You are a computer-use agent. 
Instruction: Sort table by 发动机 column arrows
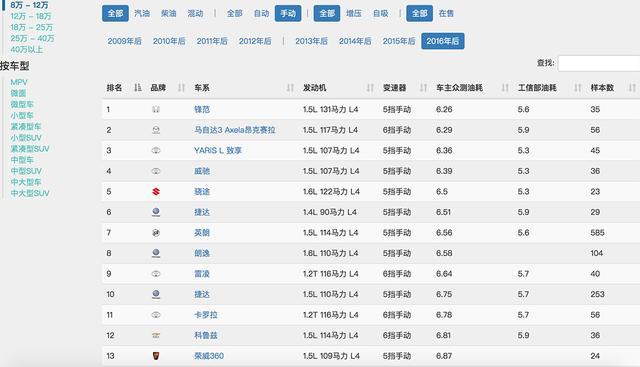click(x=370, y=88)
